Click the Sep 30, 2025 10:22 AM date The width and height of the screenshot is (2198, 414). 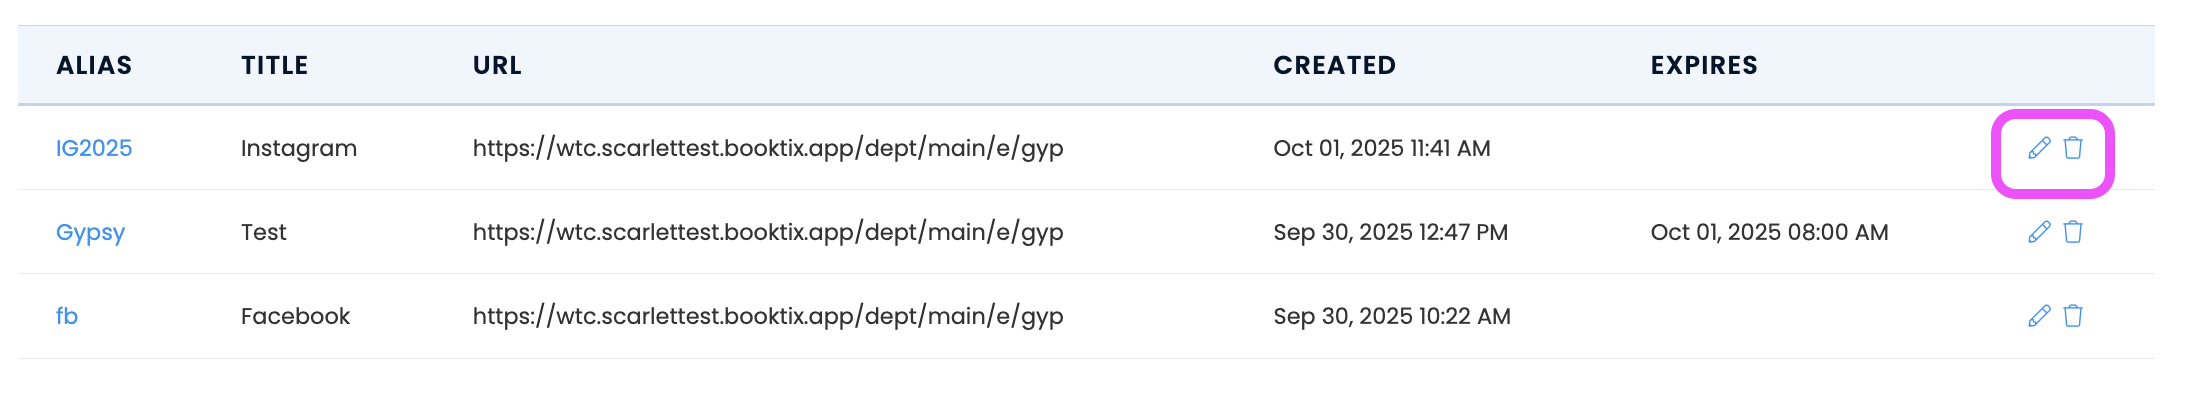pos(1391,316)
